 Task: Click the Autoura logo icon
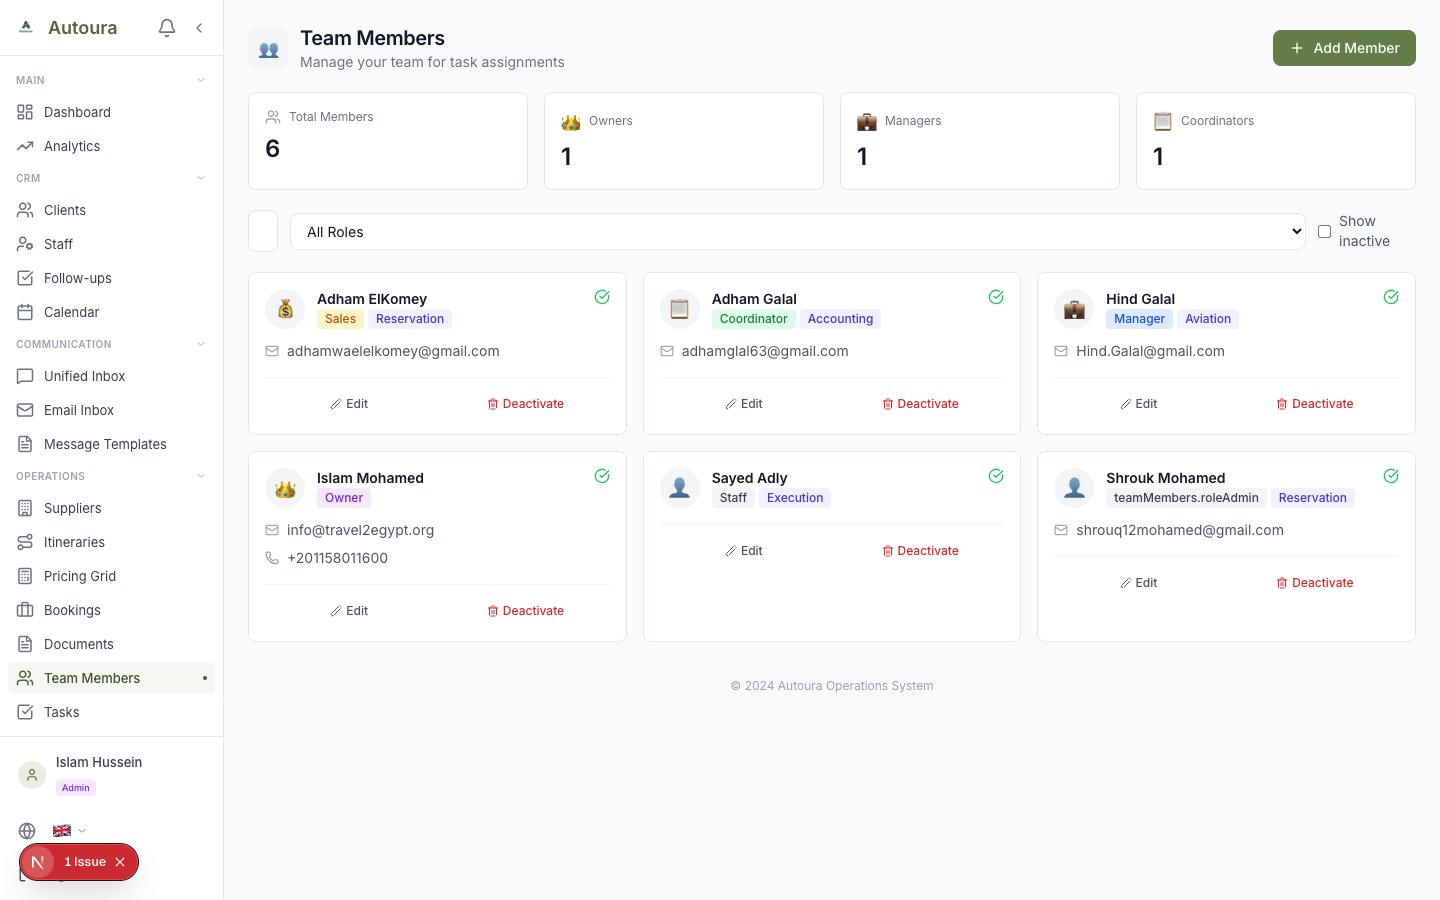coord(26,27)
